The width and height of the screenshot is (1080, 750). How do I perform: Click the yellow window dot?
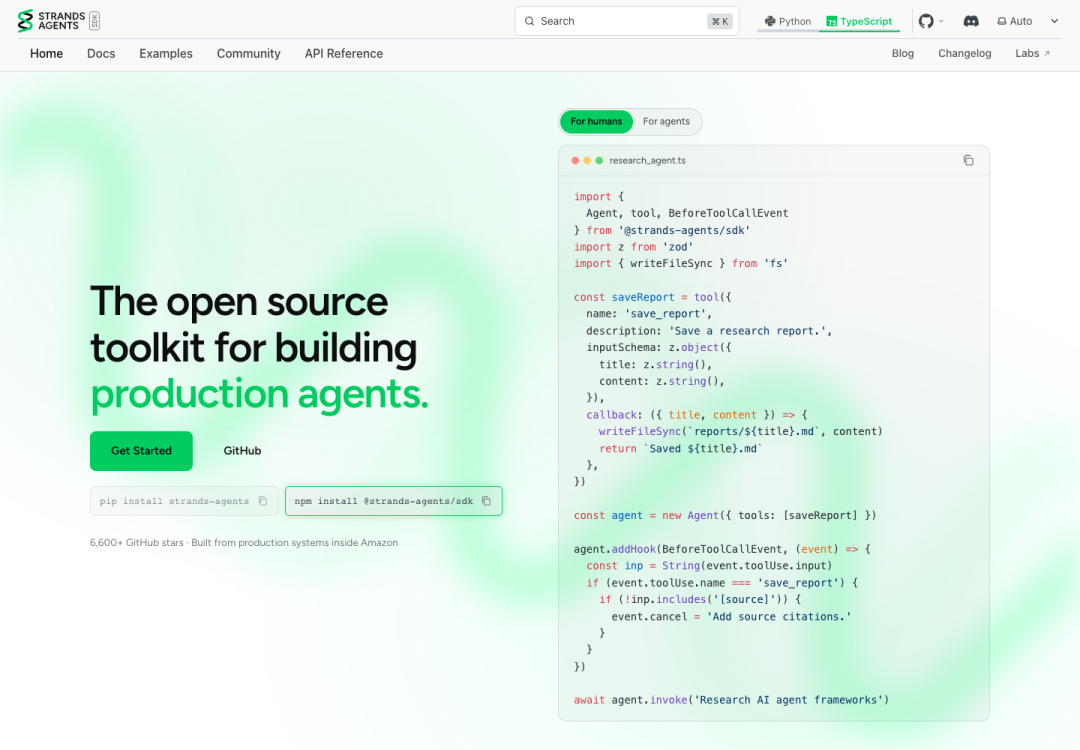tap(587, 160)
